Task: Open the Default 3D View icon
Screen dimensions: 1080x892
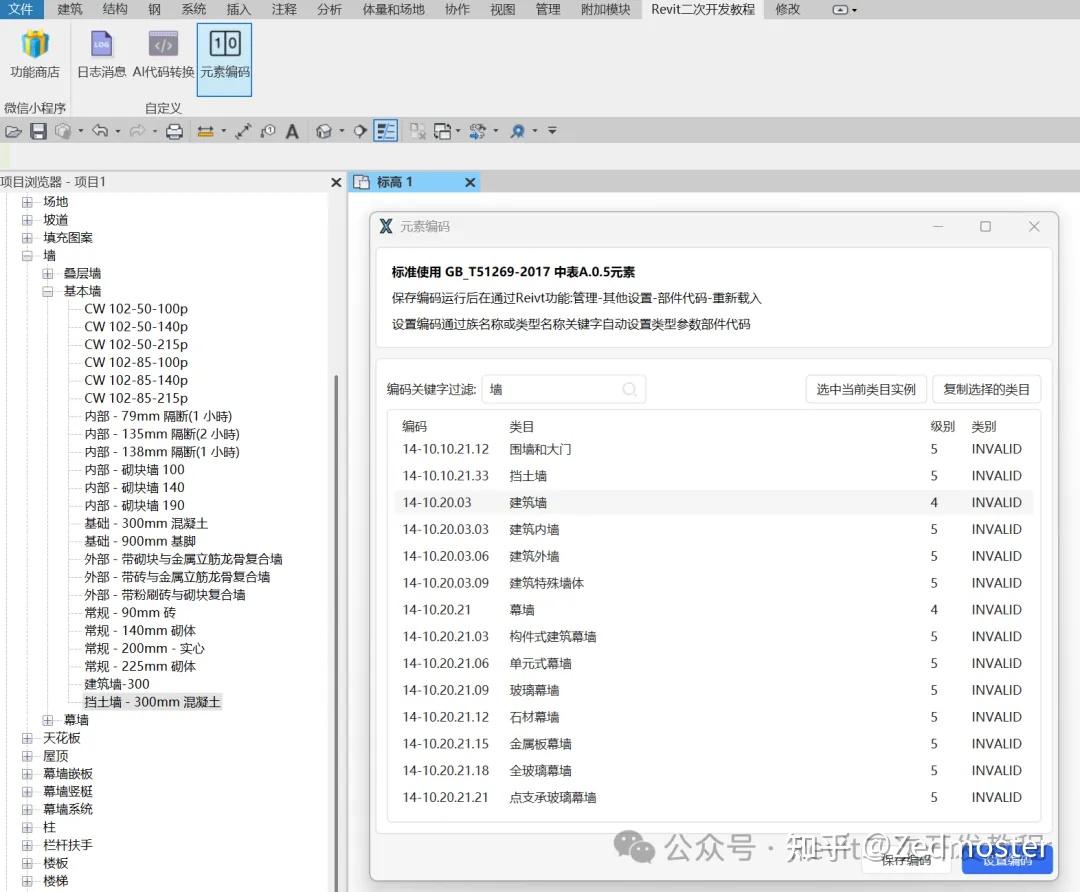Action: (322, 130)
